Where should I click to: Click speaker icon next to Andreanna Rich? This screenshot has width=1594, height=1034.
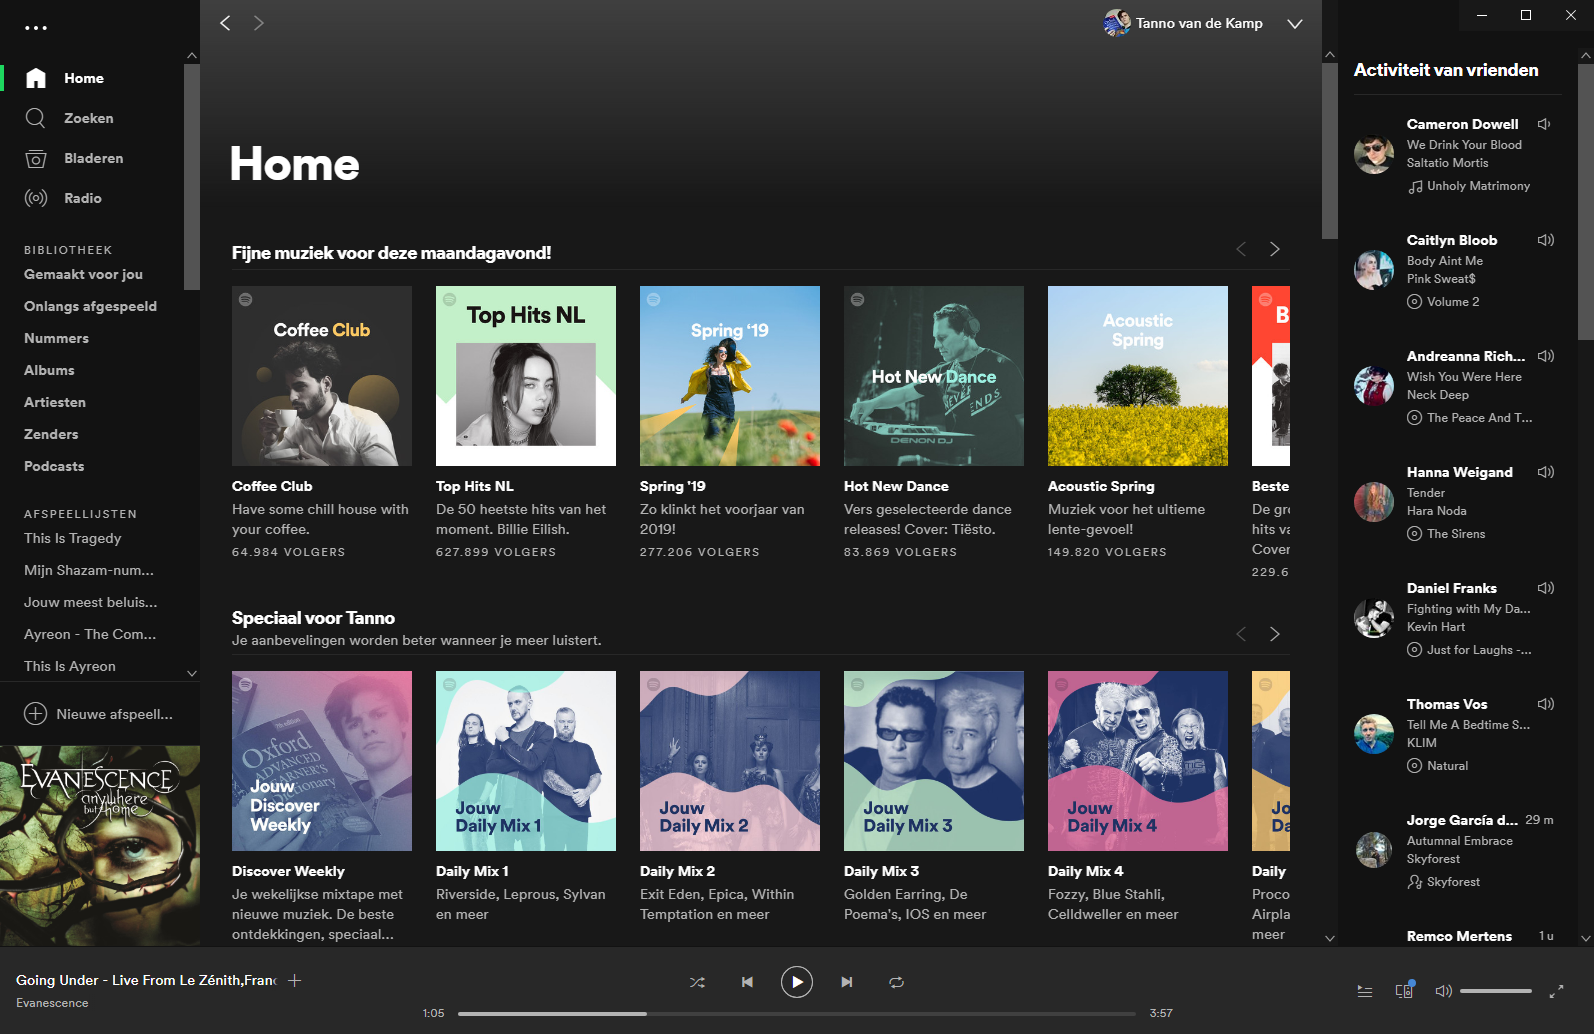pos(1545,356)
